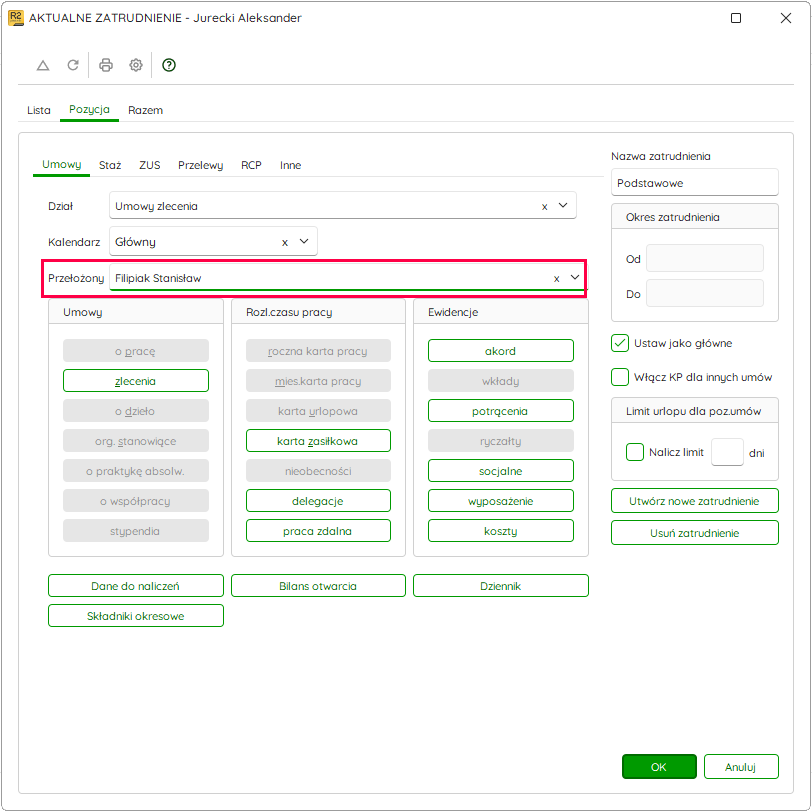
Task: Switch to the Razem tab
Action: (146, 110)
